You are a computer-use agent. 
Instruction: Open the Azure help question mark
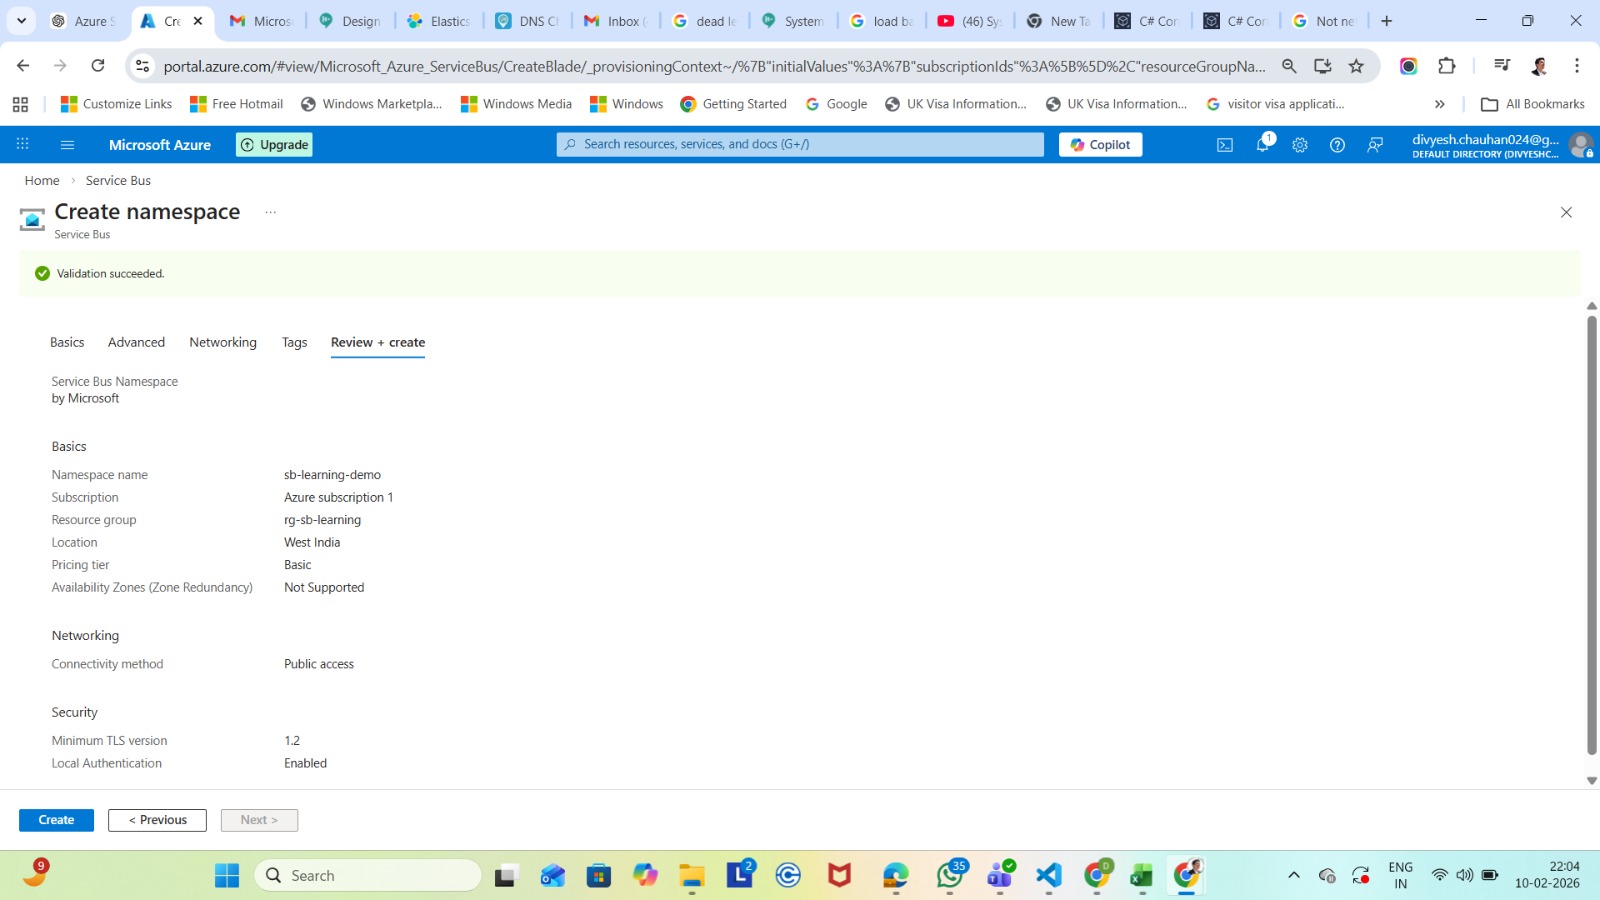[1337, 145]
